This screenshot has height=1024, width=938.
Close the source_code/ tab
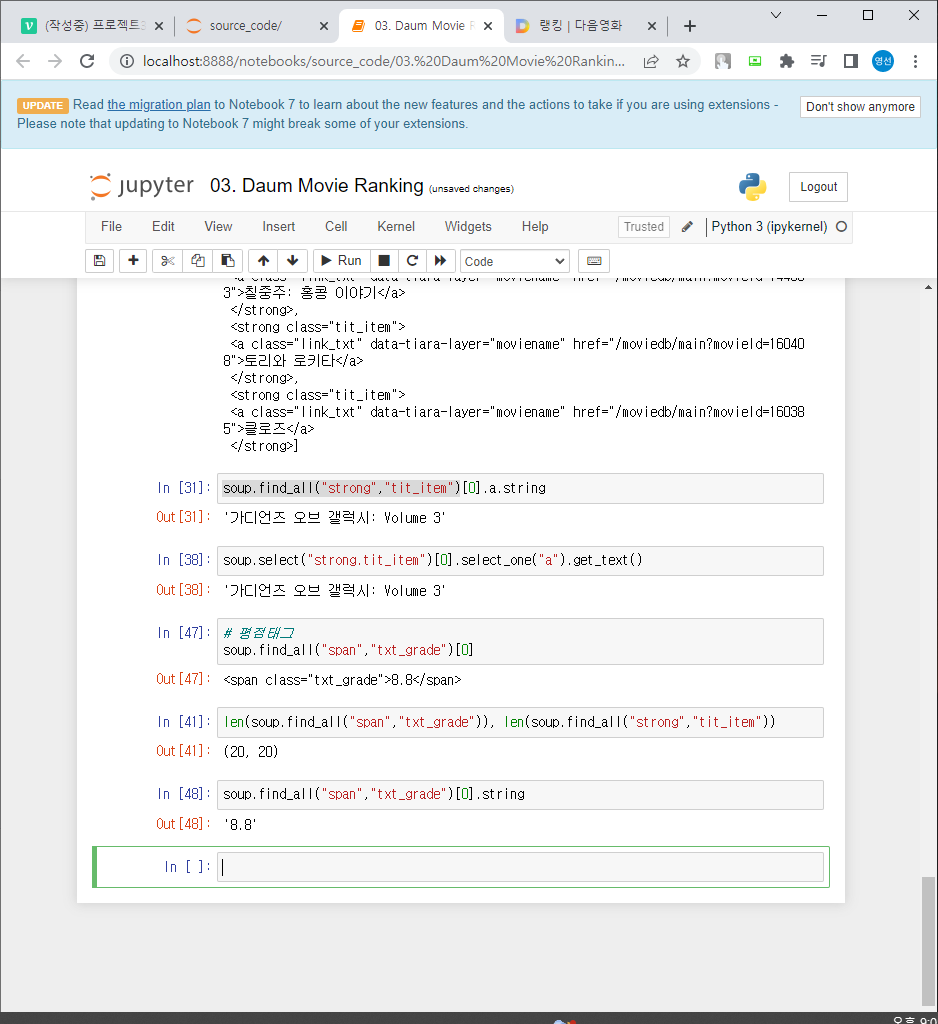[x=324, y=26]
